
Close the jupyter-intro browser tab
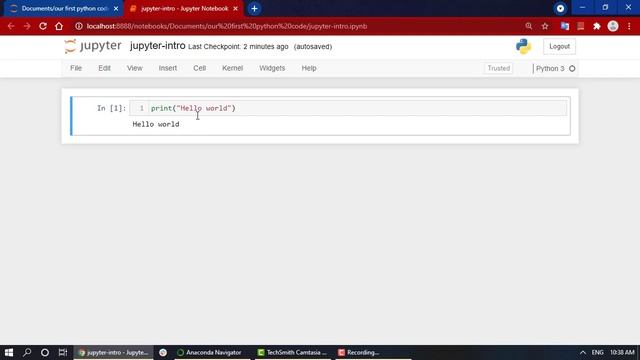tap(236, 9)
